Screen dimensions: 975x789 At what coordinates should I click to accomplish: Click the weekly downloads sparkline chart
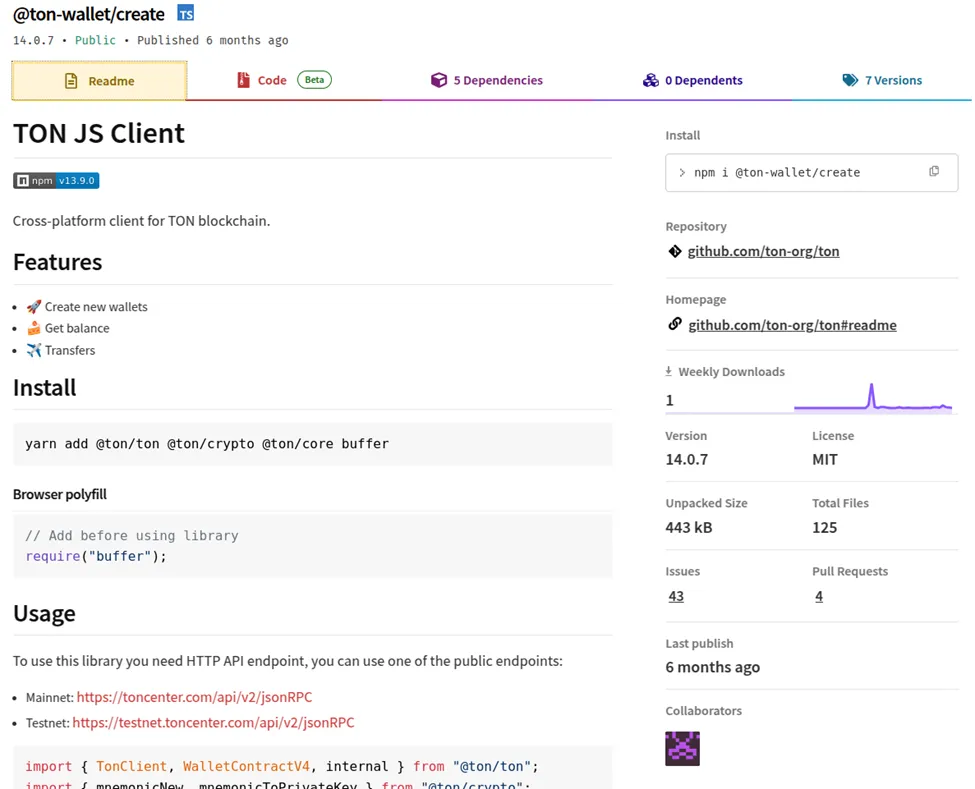point(872,398)
